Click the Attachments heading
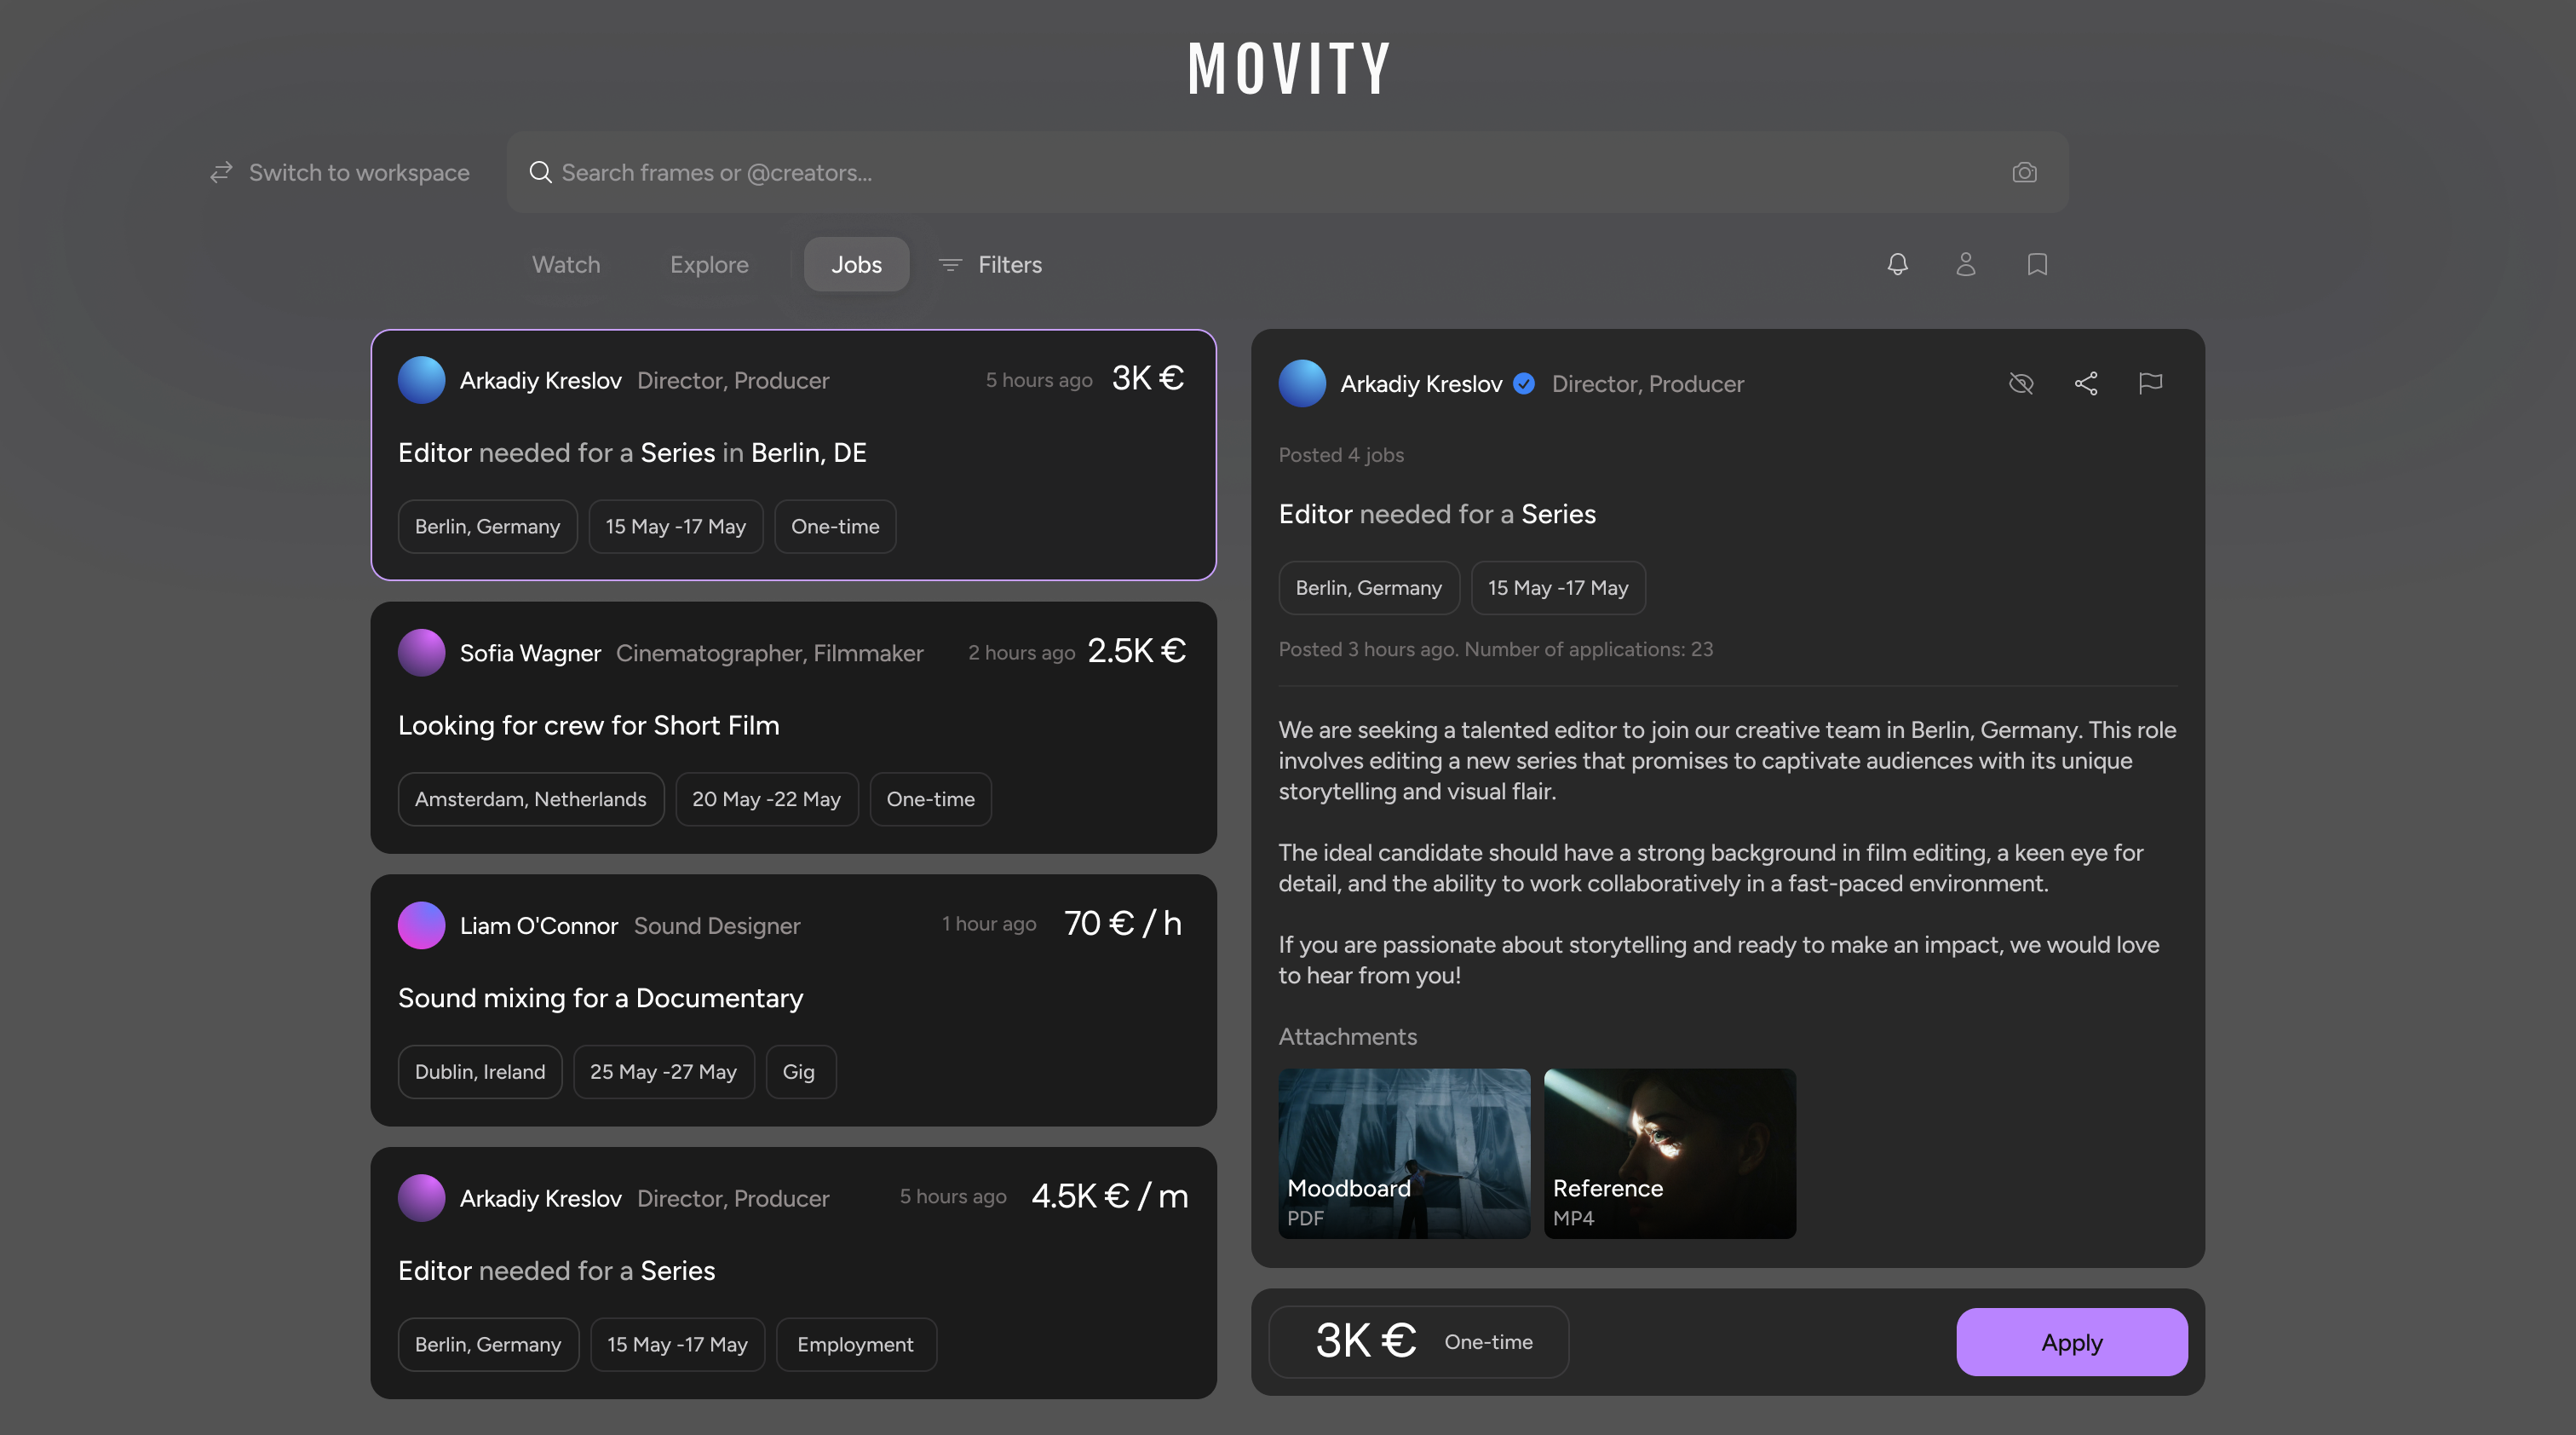Screen dimensions: 2576x1435 click(x=1348, y=1037)
